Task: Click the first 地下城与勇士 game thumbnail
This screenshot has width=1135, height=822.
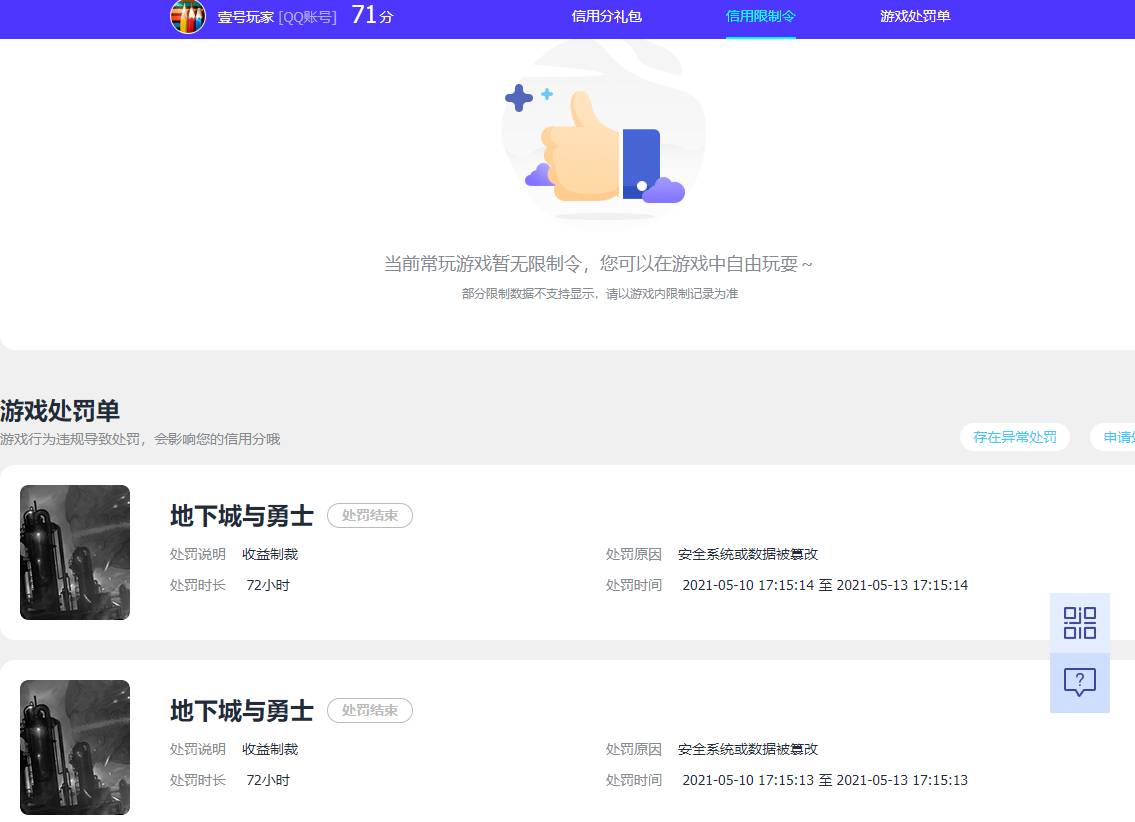Action: [75, 552]
